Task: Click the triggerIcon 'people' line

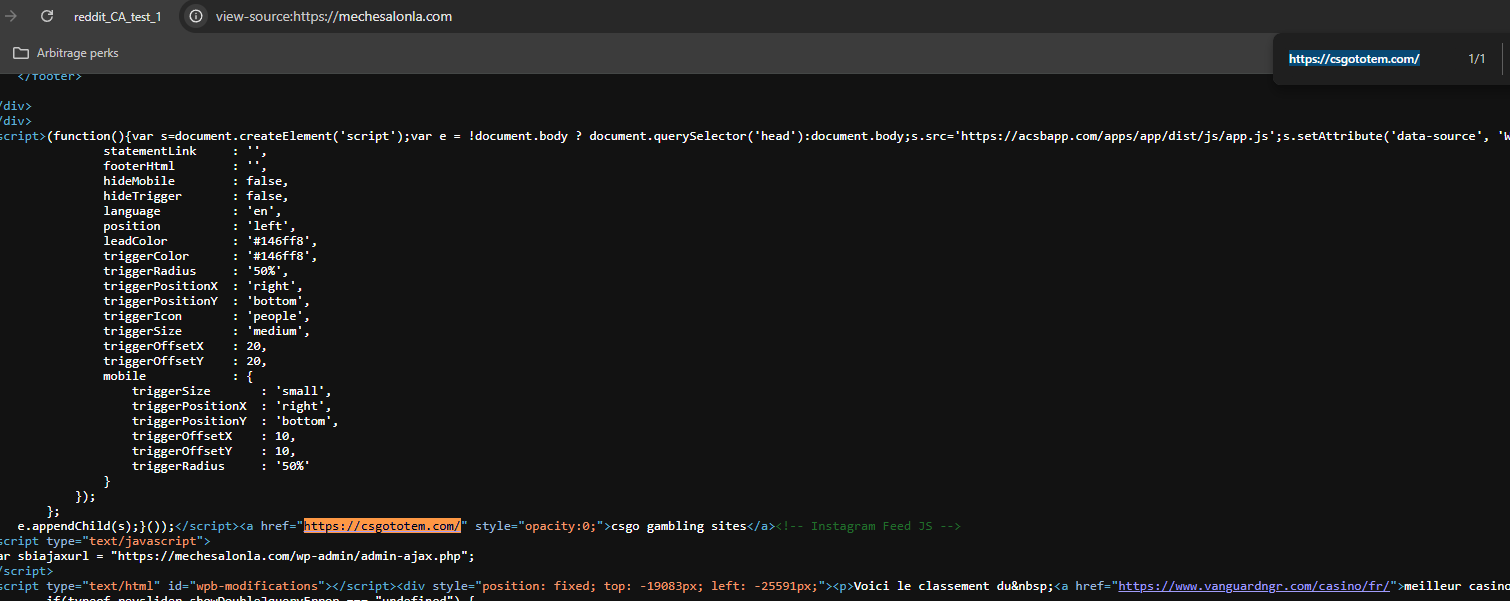Action: click(207, 316)
